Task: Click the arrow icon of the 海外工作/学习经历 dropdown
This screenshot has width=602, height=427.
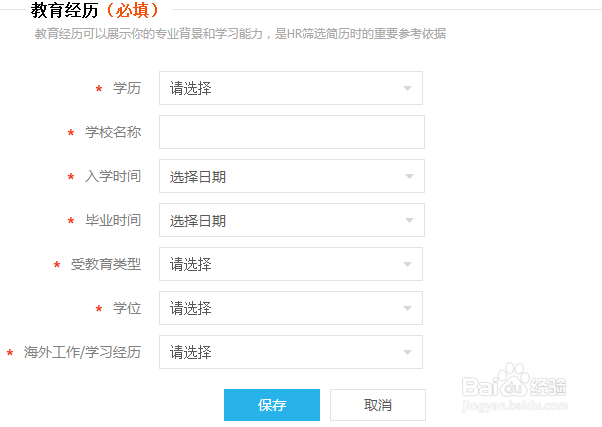Action: (x=408, y=353)
